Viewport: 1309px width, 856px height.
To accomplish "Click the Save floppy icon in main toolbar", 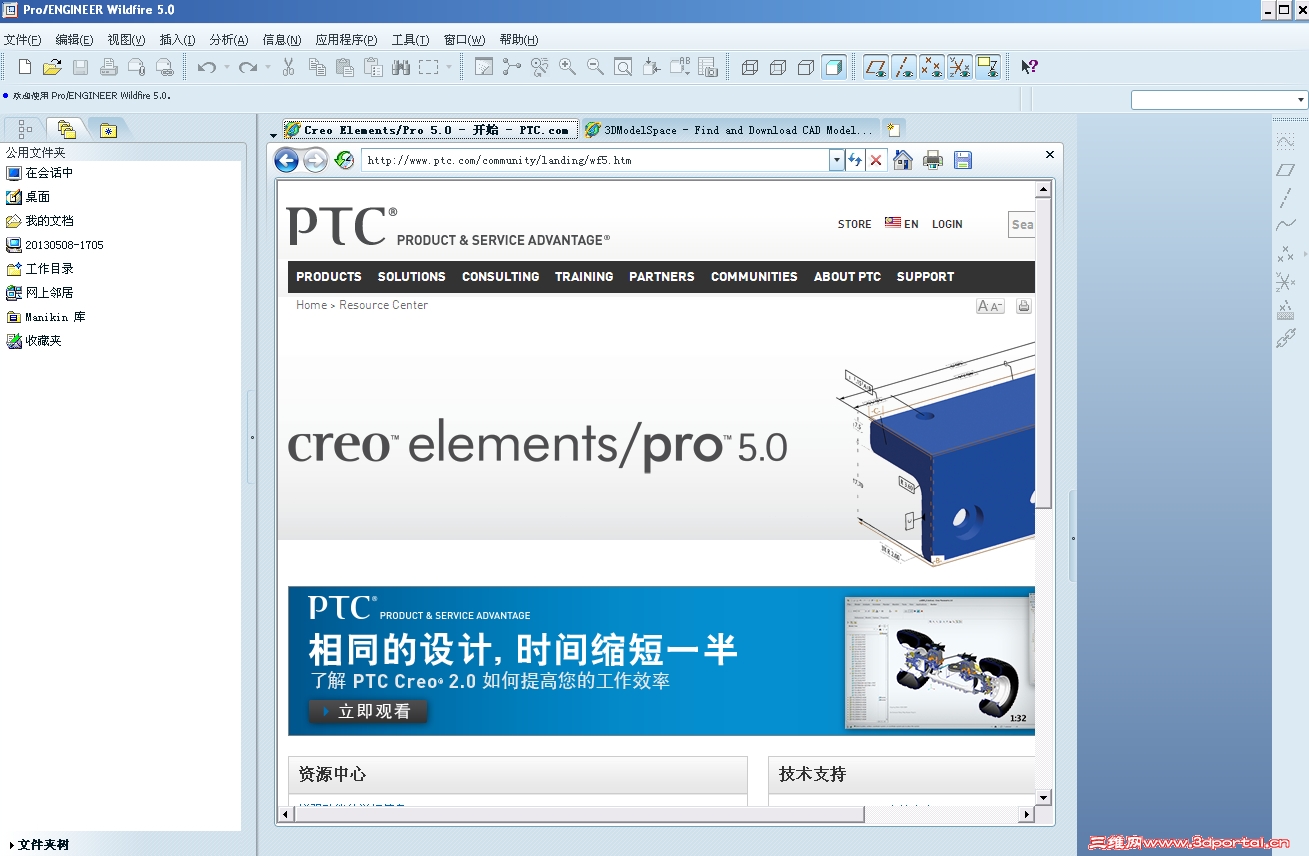I will click(80, 67).
